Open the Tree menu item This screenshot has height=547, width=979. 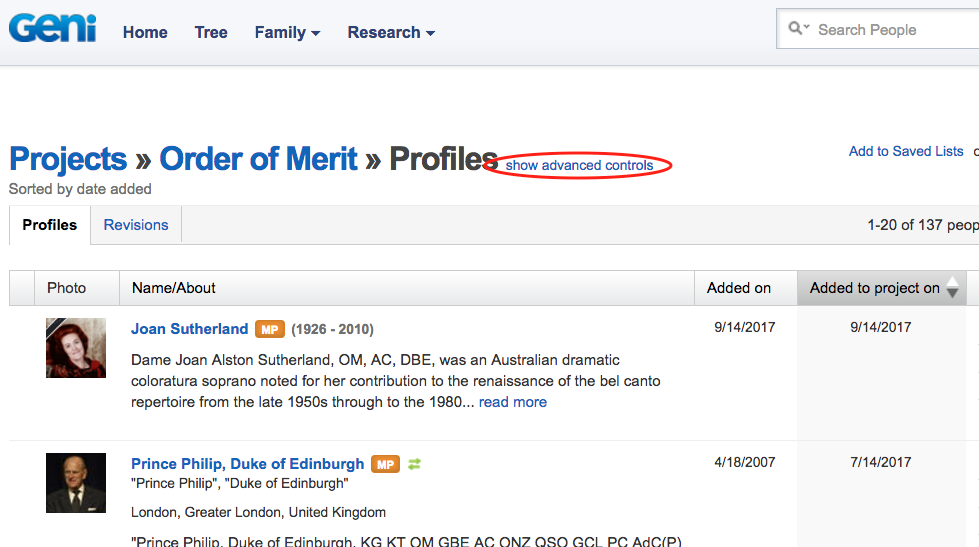click(x=211, y=32)
